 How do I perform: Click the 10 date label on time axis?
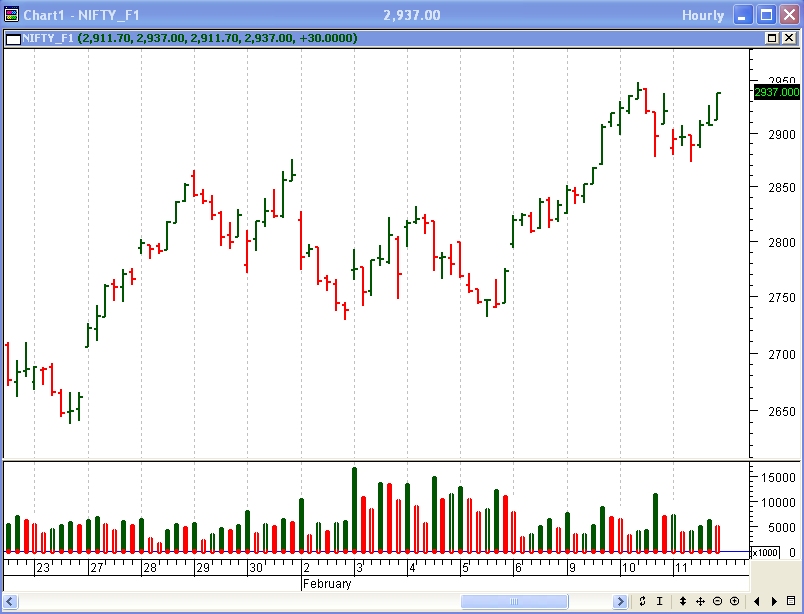click(x=629, y=568)
